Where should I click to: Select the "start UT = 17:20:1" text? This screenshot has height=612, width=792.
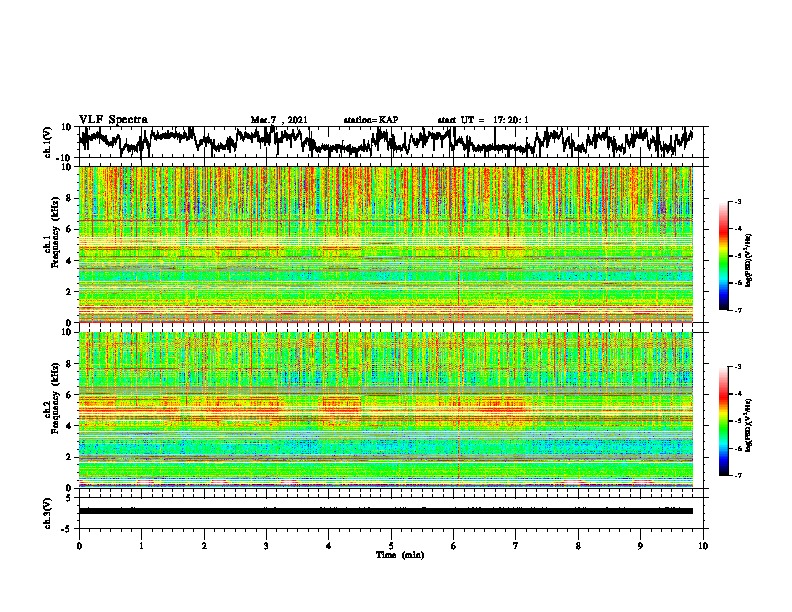coord(483,120)
